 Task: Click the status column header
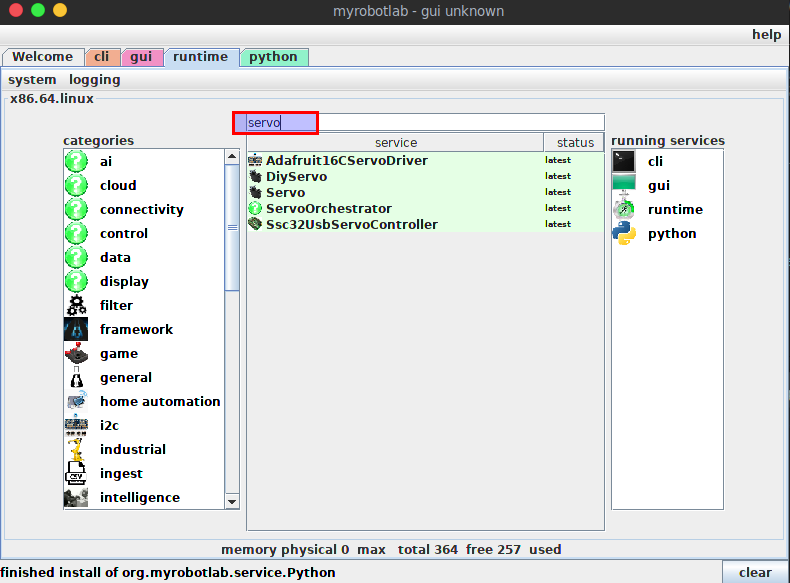[x=574, y=143]
